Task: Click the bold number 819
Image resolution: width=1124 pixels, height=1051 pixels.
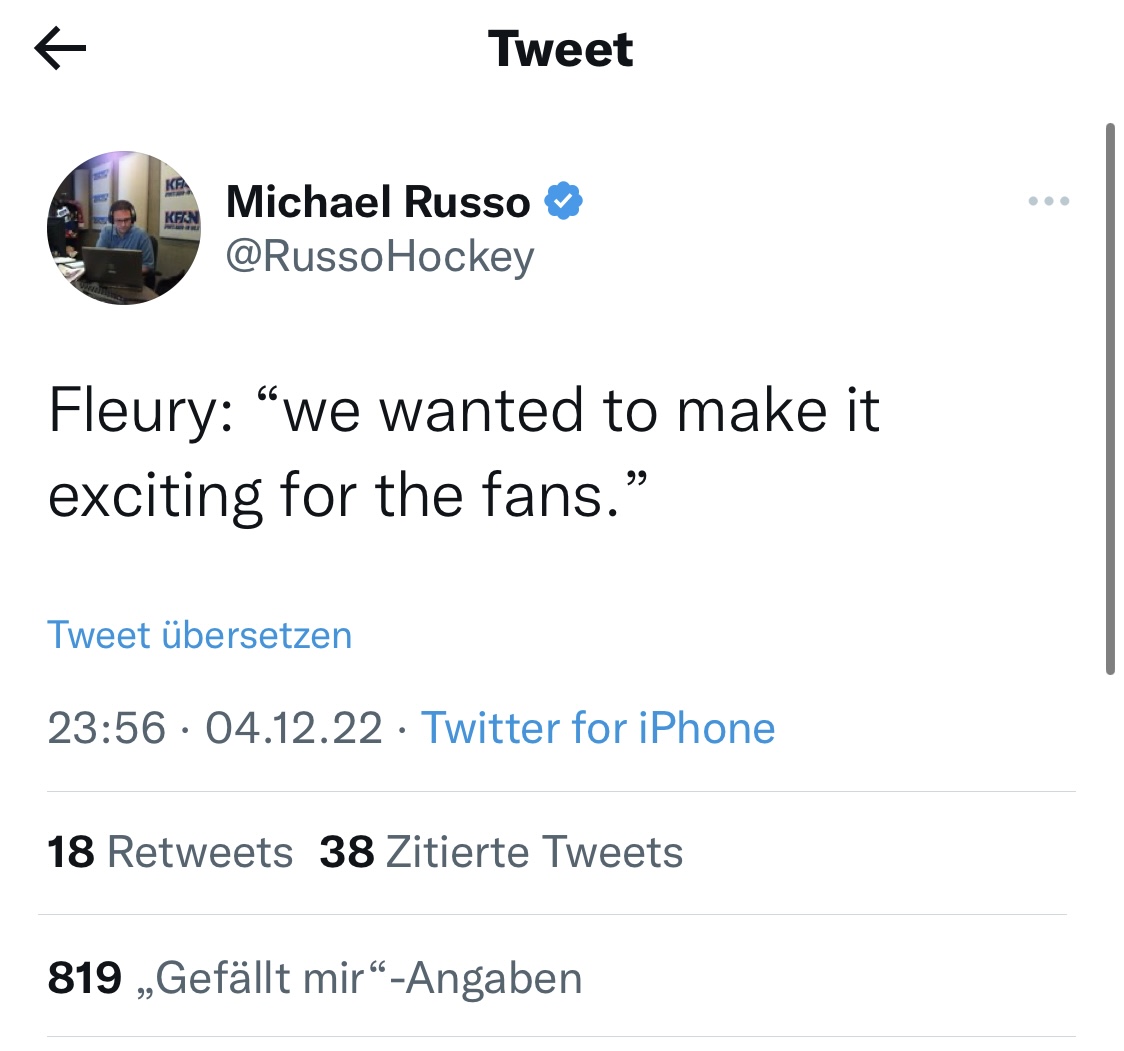Action: point(85,978)
